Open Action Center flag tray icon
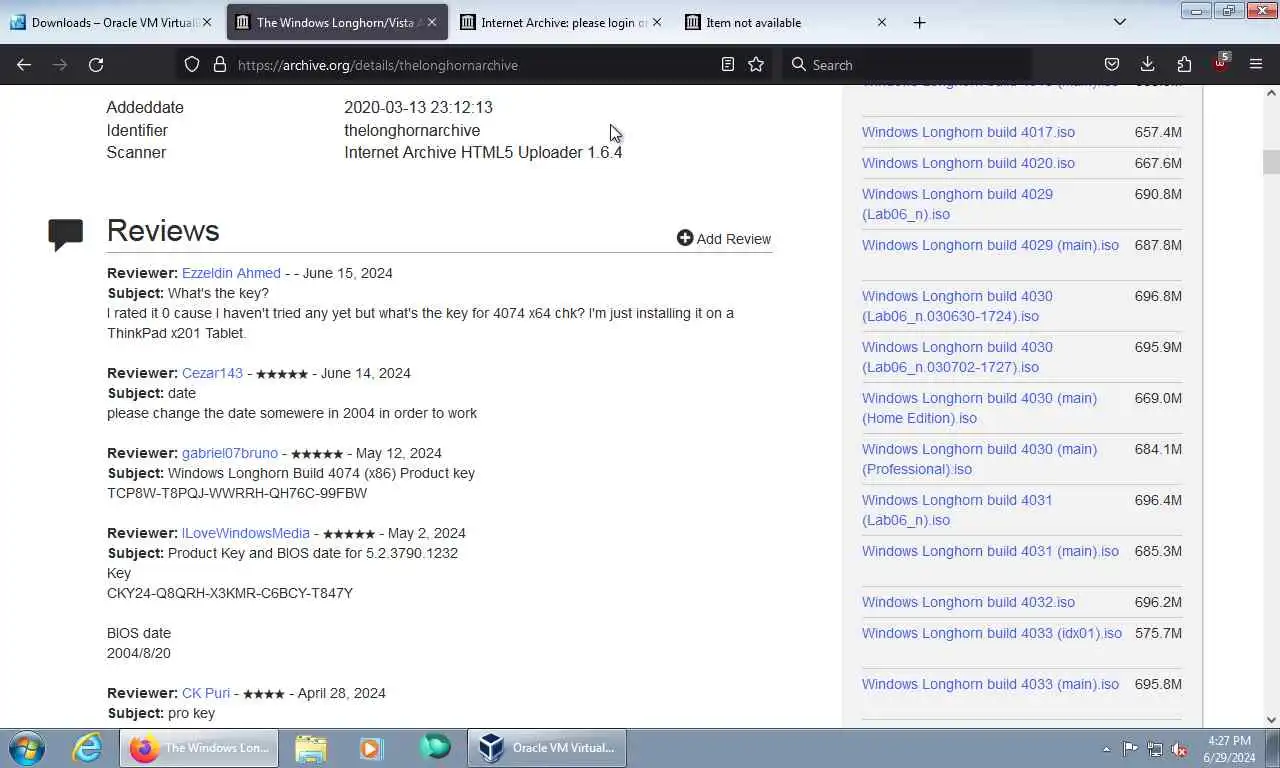This screenshot has width=1280, height=768. point(1130,749)
